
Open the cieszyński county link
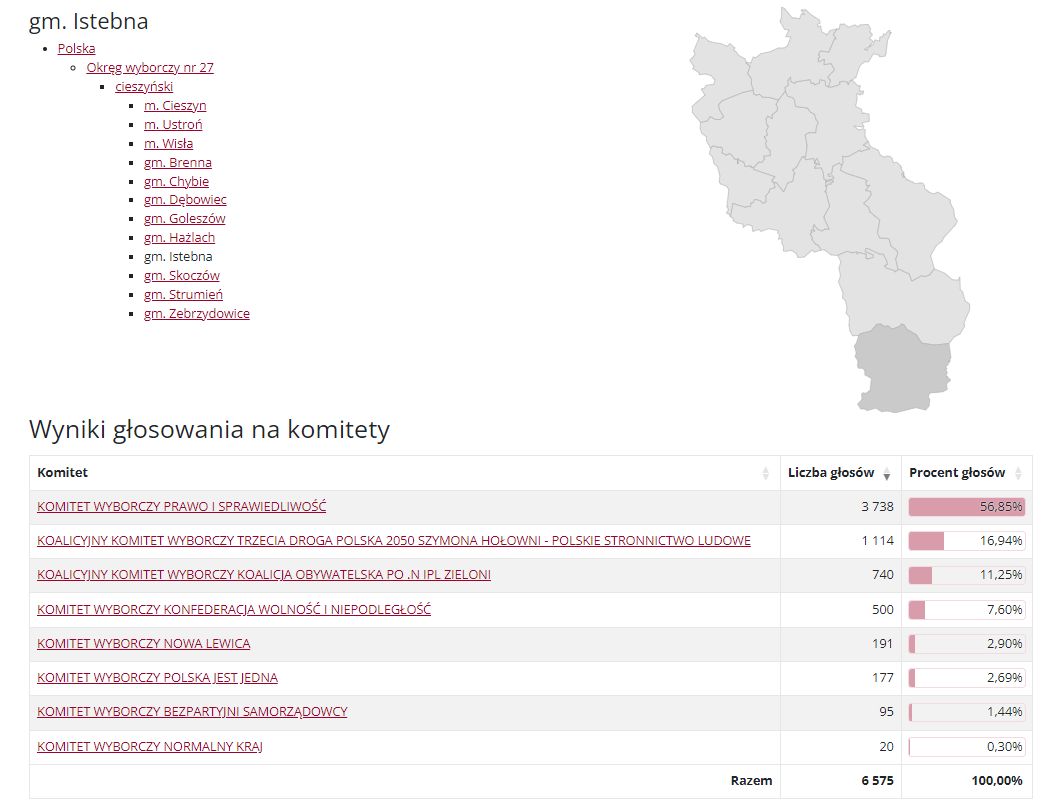[144, 86]
